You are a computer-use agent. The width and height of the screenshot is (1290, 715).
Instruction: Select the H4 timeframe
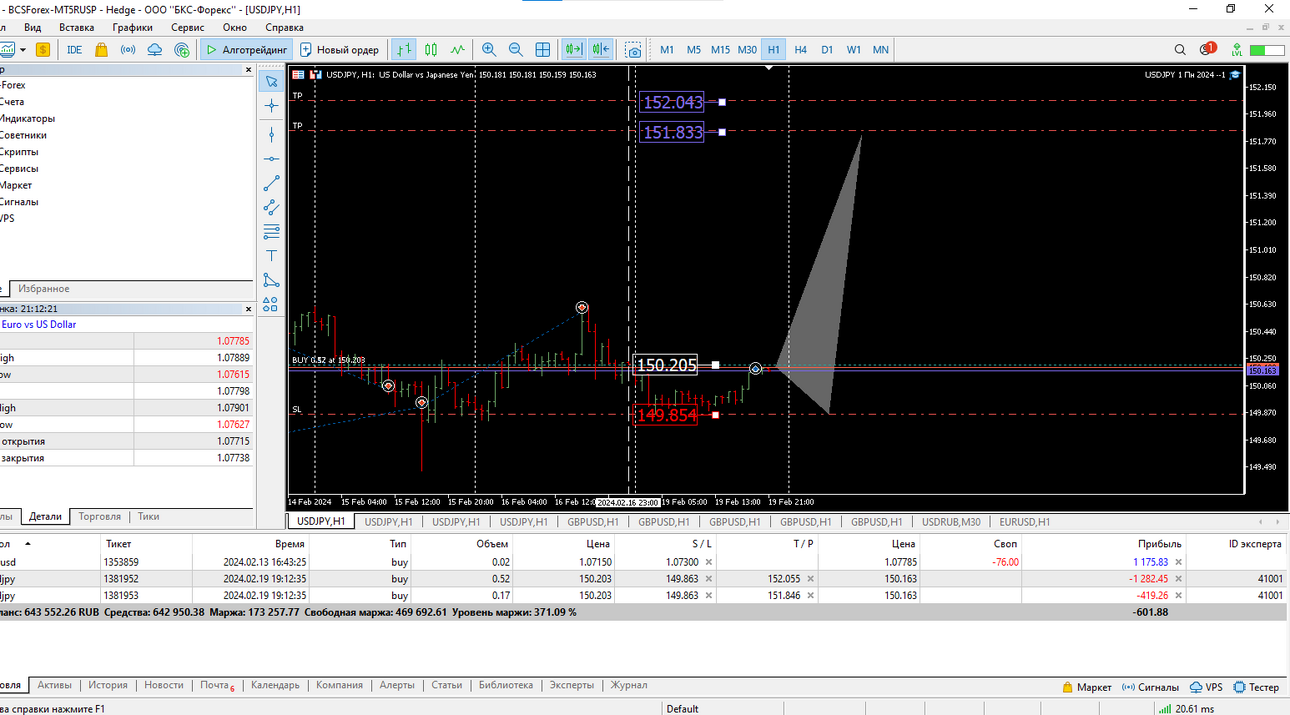[x=801, y=49]
